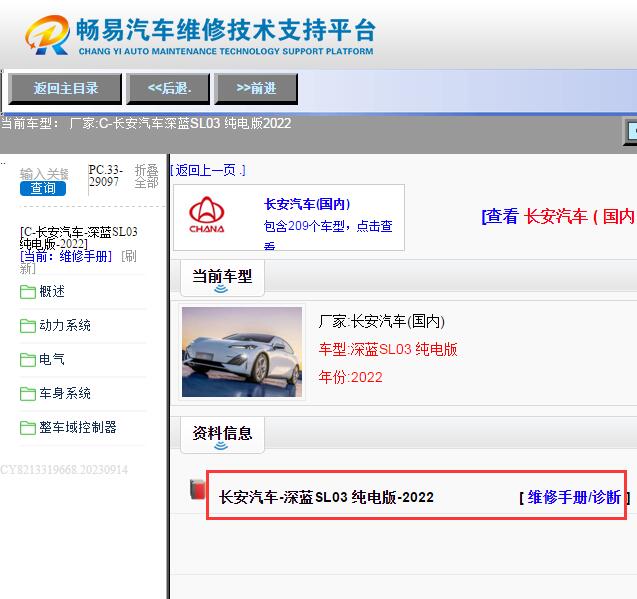Go back with <<后退 button
The height and width of the screenshot is (599, 637).
(x=168, y=89)
